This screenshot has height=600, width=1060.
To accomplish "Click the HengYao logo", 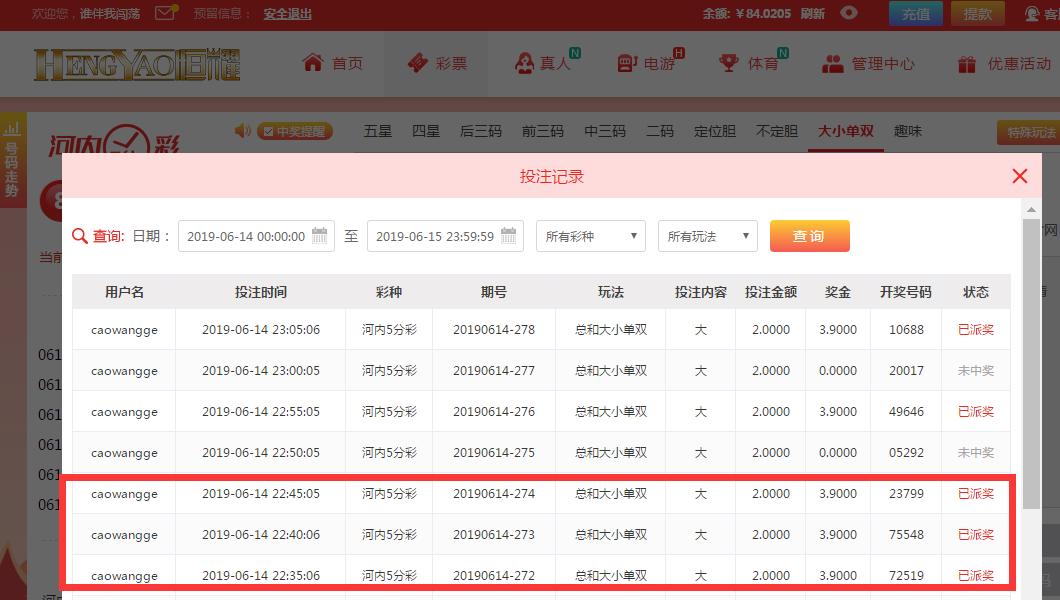I will pyautogui.click(x=137, y=64).
